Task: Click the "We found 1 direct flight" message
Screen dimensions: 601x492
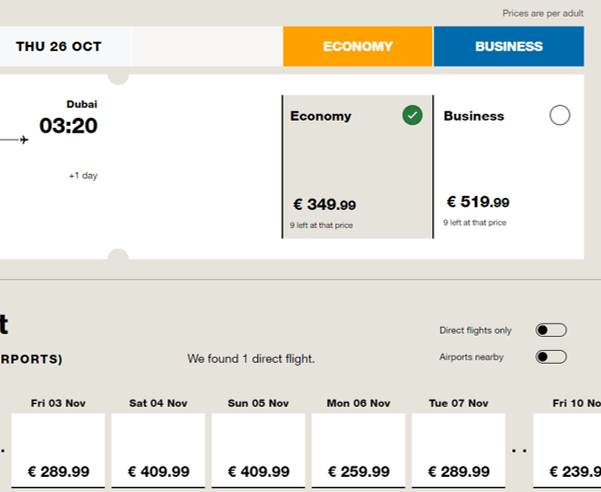Action: (x=251, y=358)
